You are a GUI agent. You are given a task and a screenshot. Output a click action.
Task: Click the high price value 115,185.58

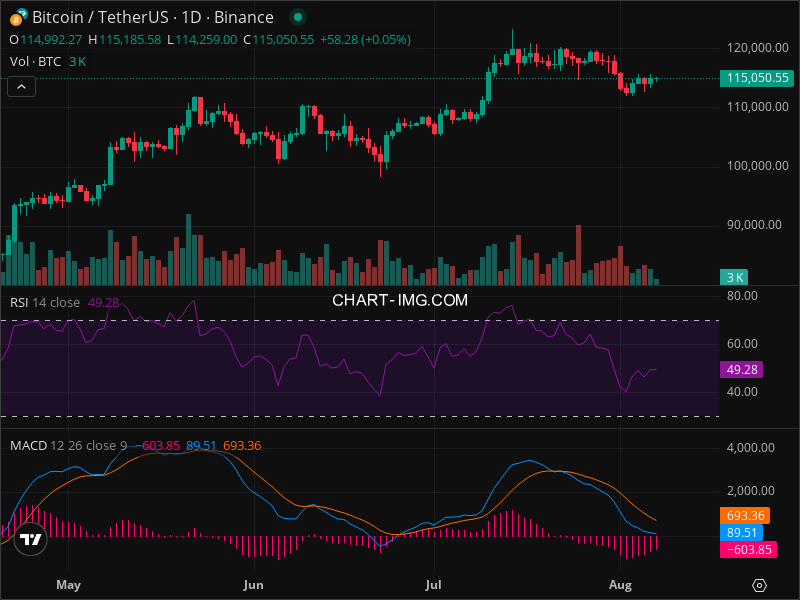(x=130, y=40)
